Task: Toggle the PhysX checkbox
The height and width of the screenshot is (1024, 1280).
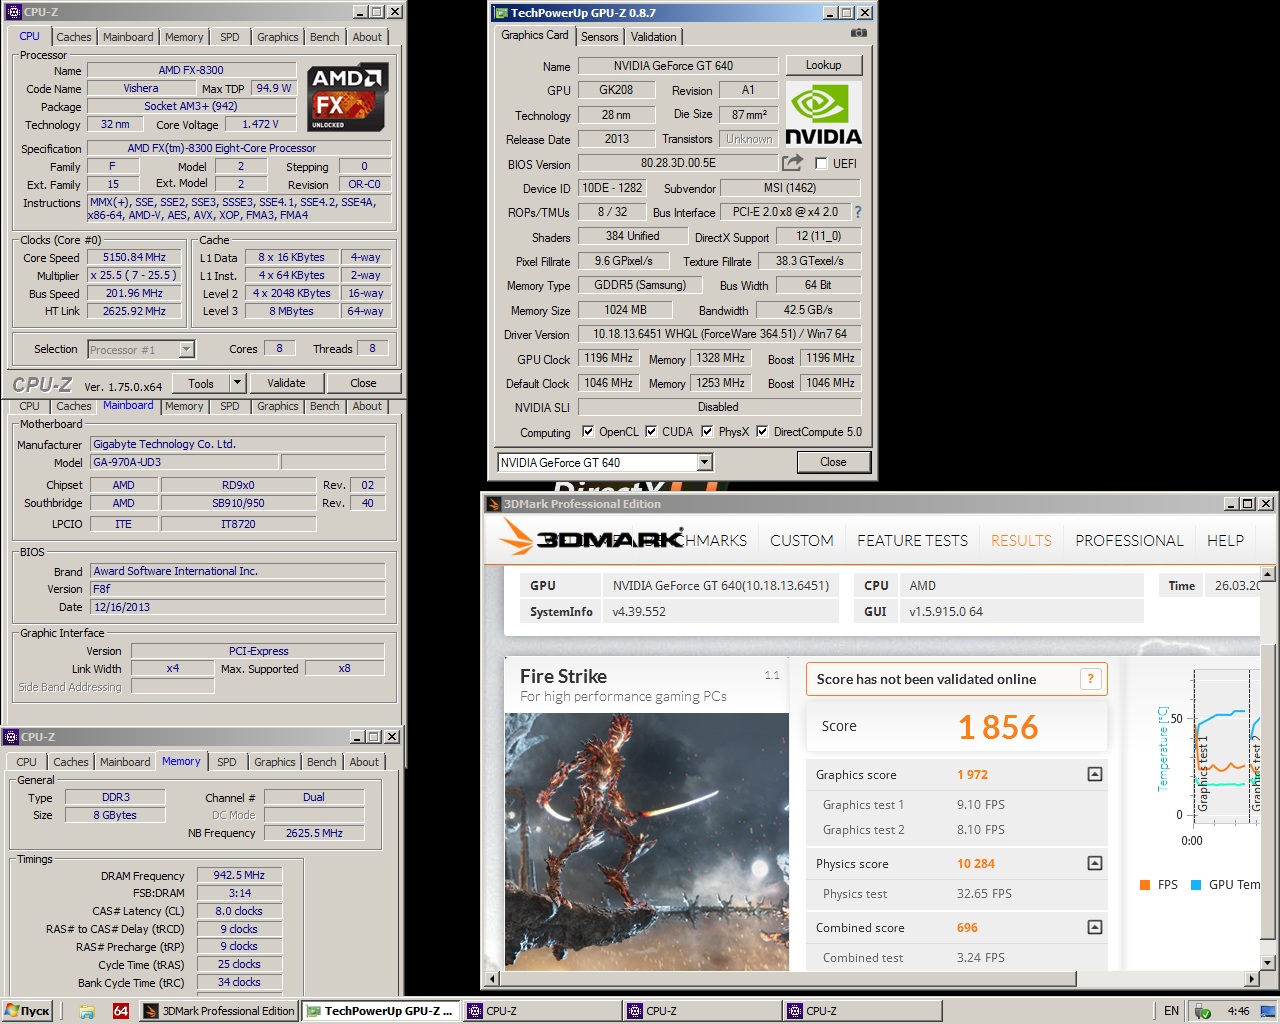Action: coord(707,432)
